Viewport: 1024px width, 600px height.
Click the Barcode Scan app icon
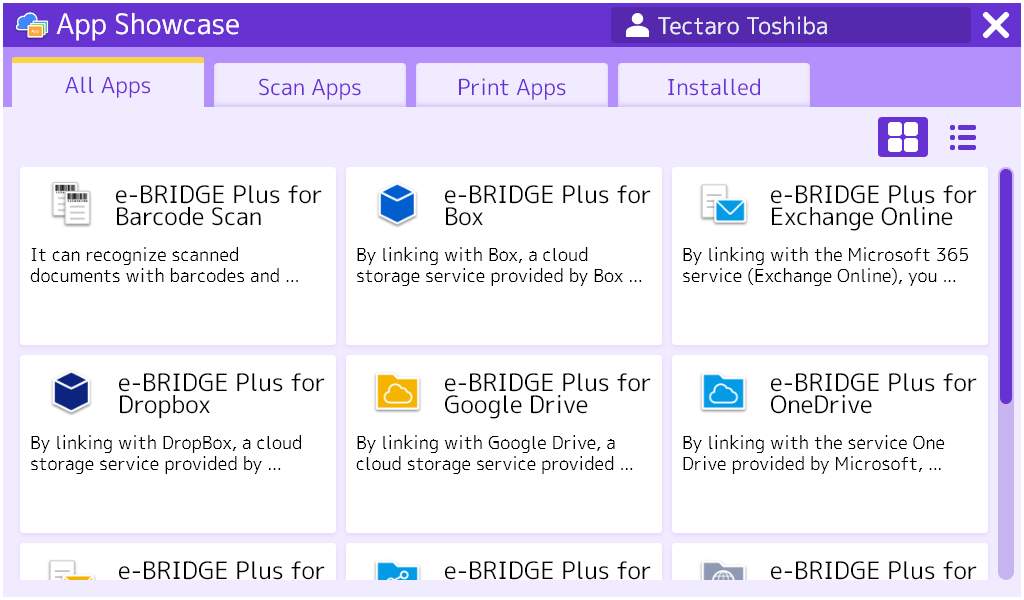(x=71, y=204)
